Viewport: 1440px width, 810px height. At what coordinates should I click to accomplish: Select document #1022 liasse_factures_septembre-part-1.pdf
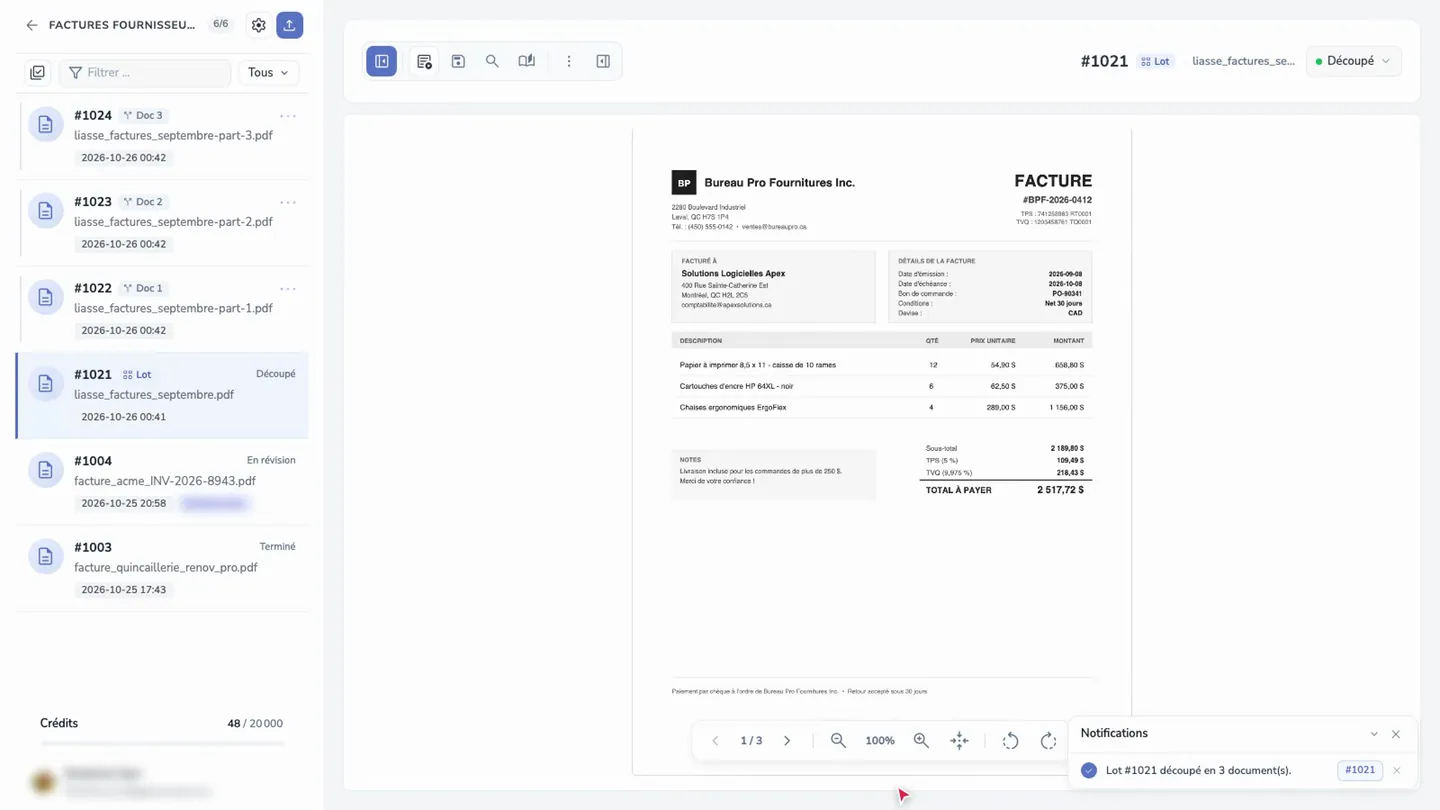pyautogui.click(x=162, y=308)
